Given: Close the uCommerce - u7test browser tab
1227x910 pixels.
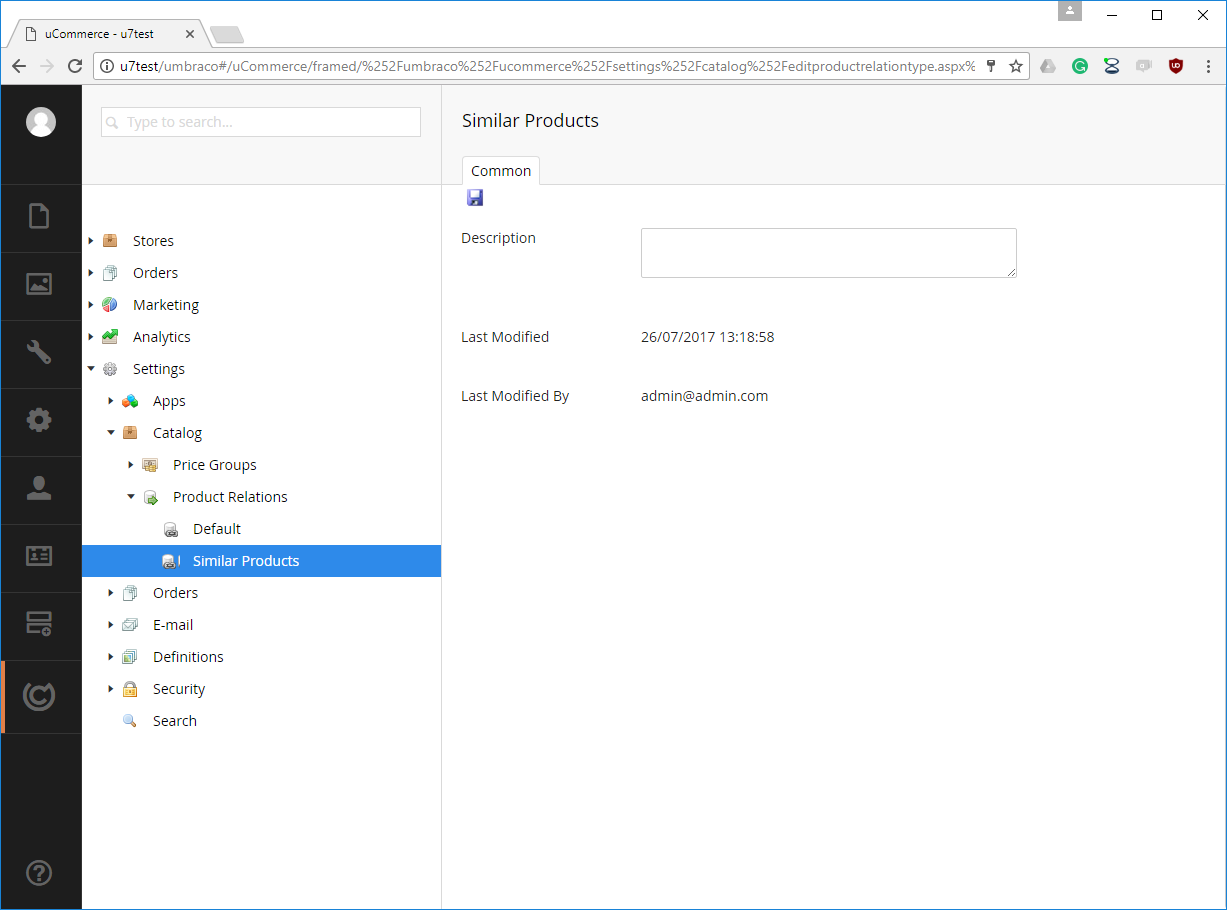Looking at the screenshot, I should point(190,34).
